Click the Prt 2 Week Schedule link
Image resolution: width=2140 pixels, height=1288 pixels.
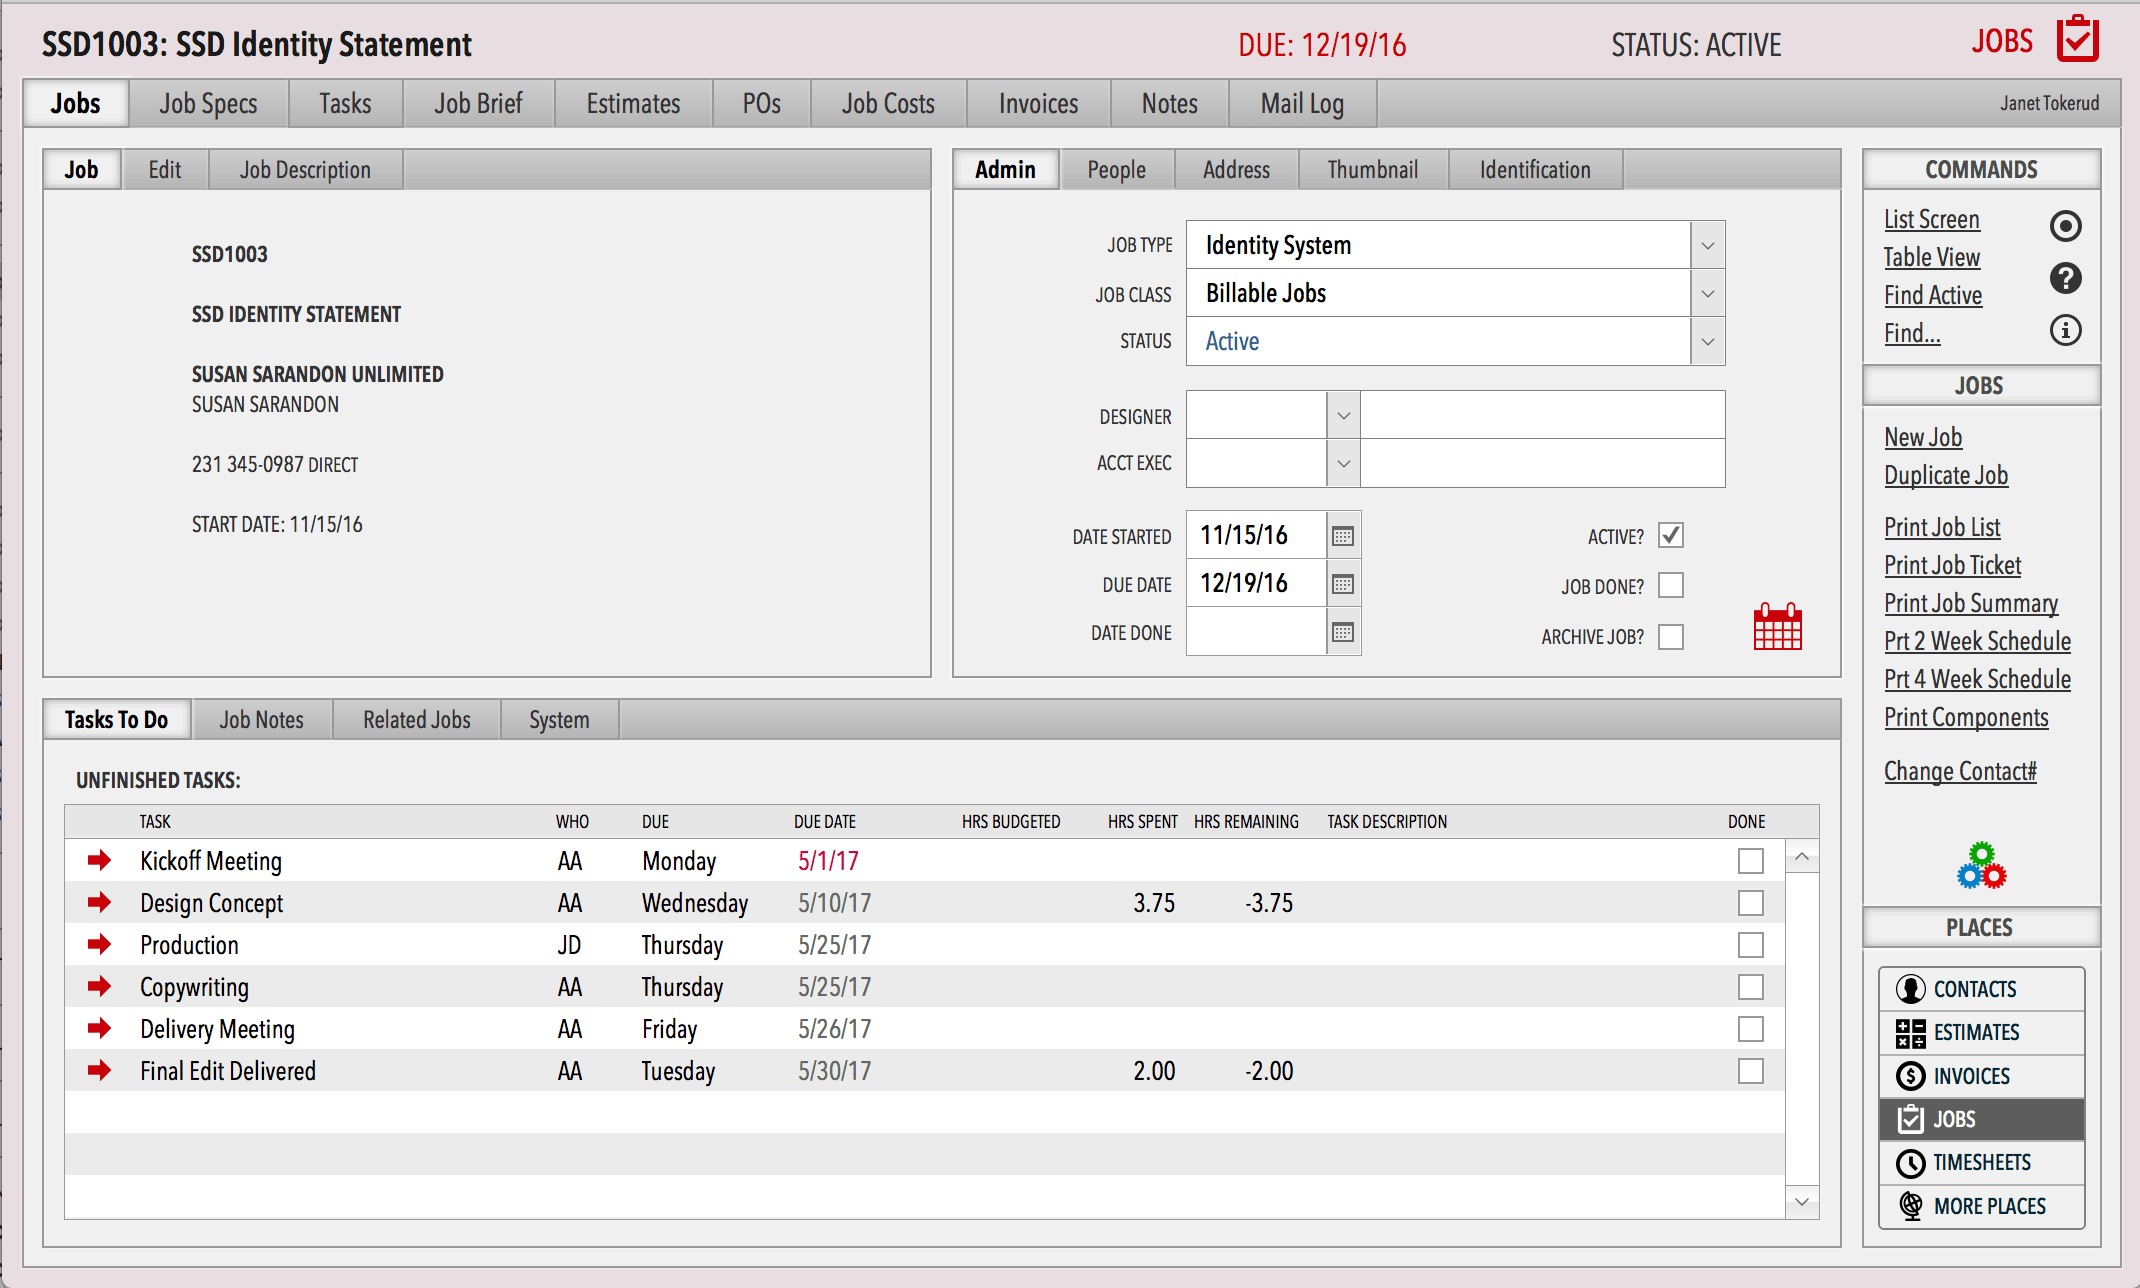click(1977, 641)
